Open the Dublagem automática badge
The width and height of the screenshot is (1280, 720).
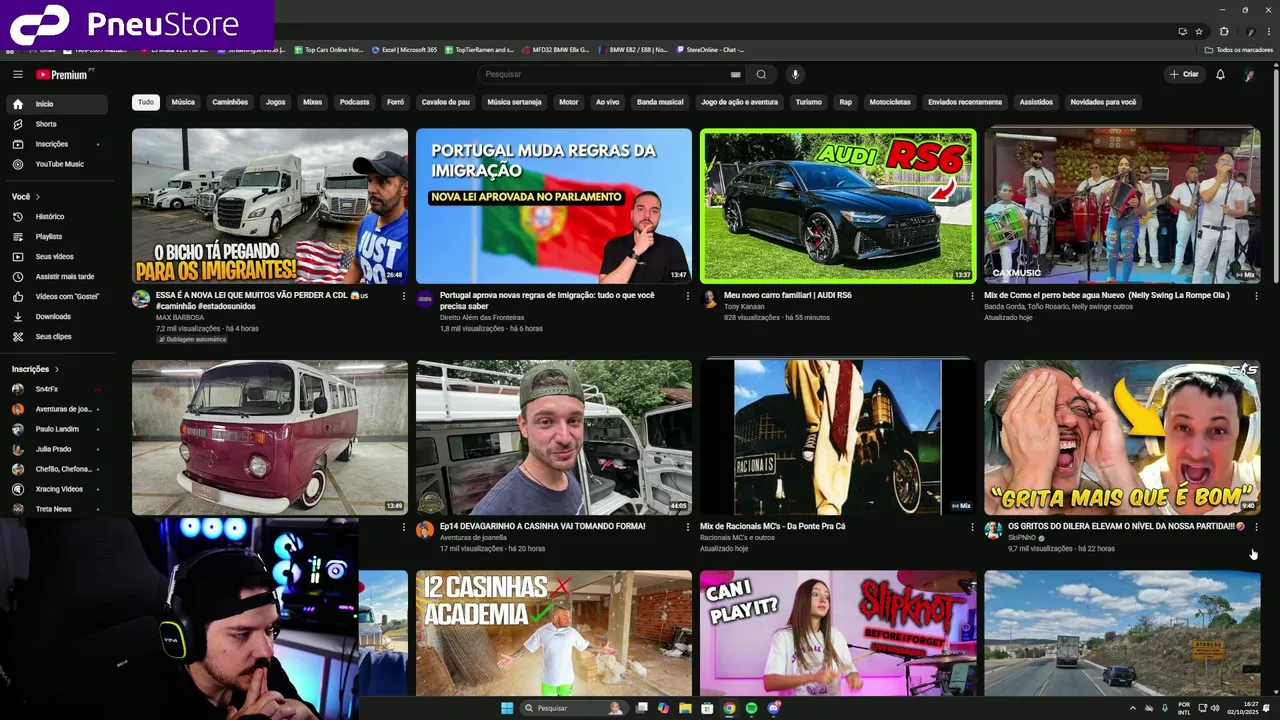[192, 339]
